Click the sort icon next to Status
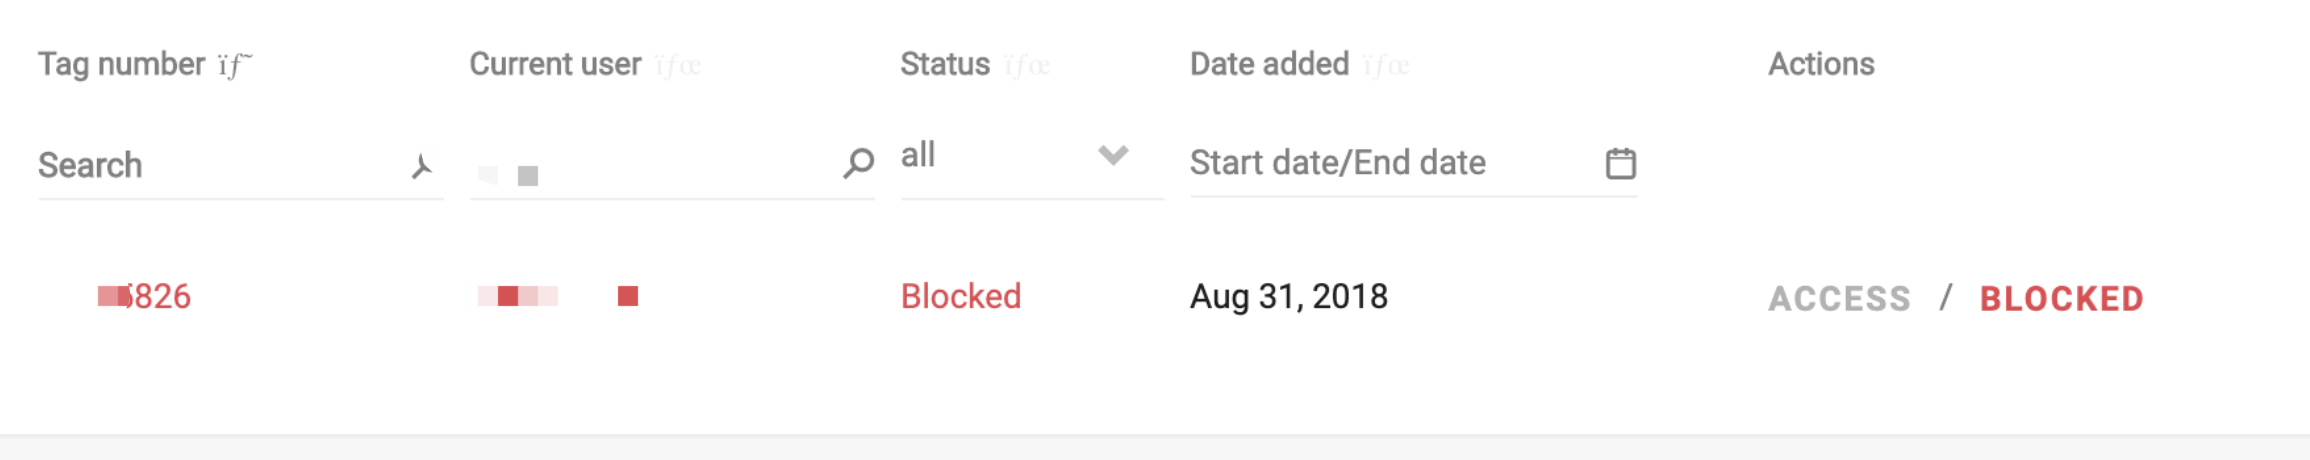The width and height of the screenshot is (2310, 460). 1026,66
